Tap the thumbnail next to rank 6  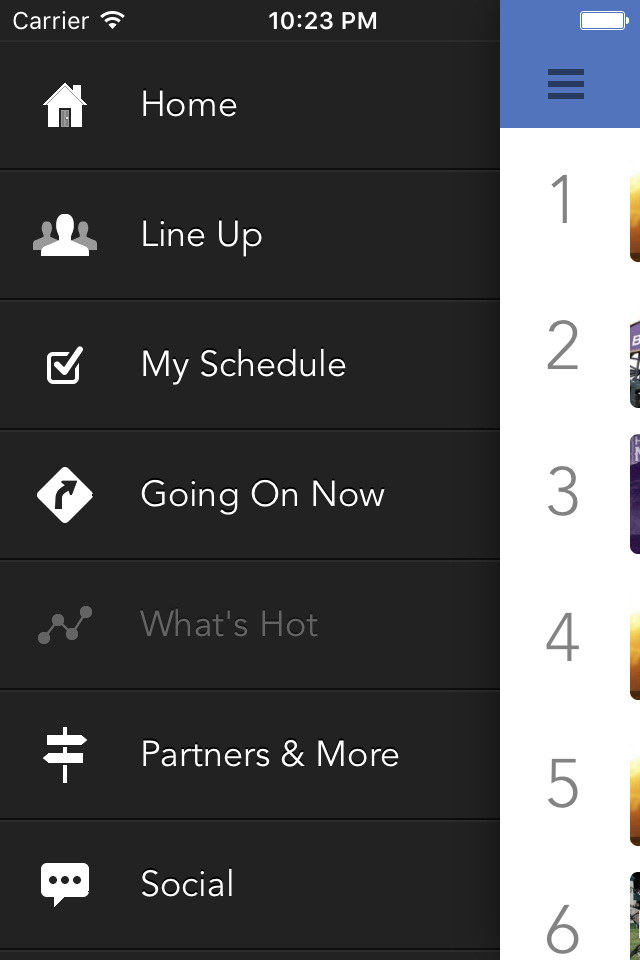(x=634, y=916)
